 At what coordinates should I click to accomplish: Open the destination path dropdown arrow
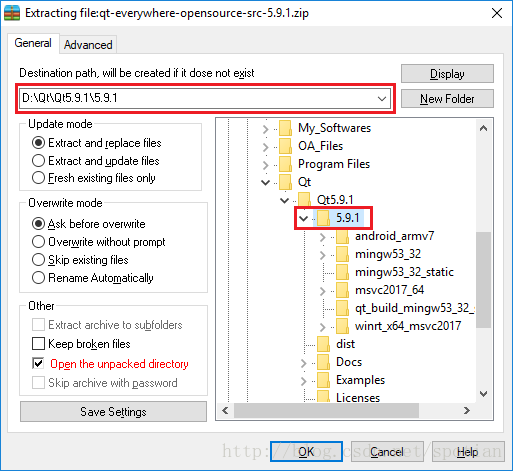pyautogui.click(x=382, y=99)
